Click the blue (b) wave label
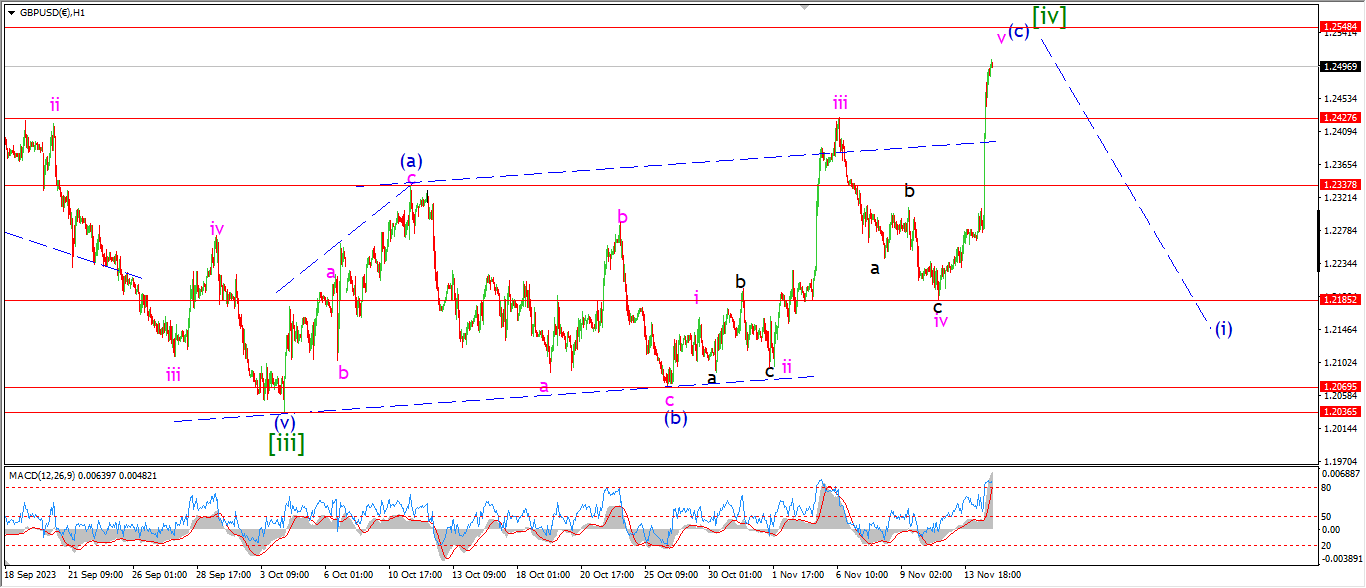Screen dimensions: 1366x588 click(x=676, y=418)
